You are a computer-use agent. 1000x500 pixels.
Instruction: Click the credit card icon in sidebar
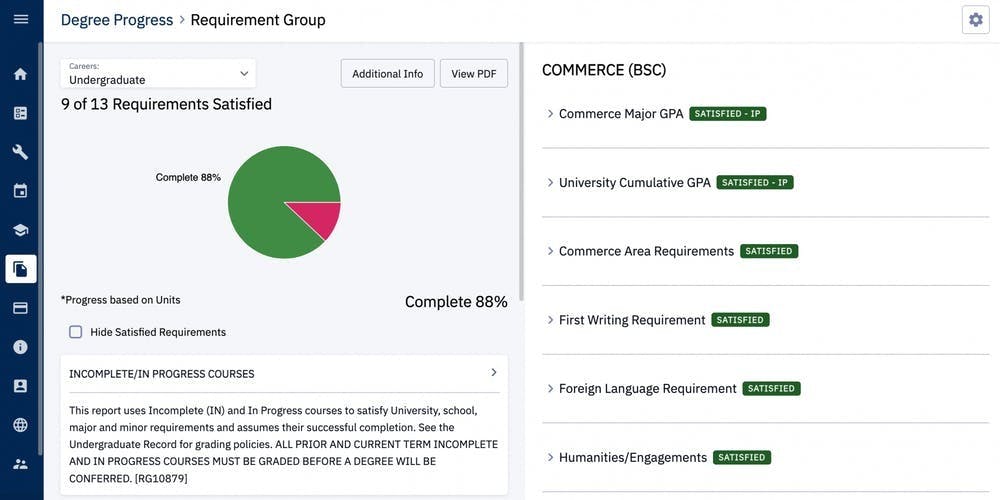pos(20,308)
